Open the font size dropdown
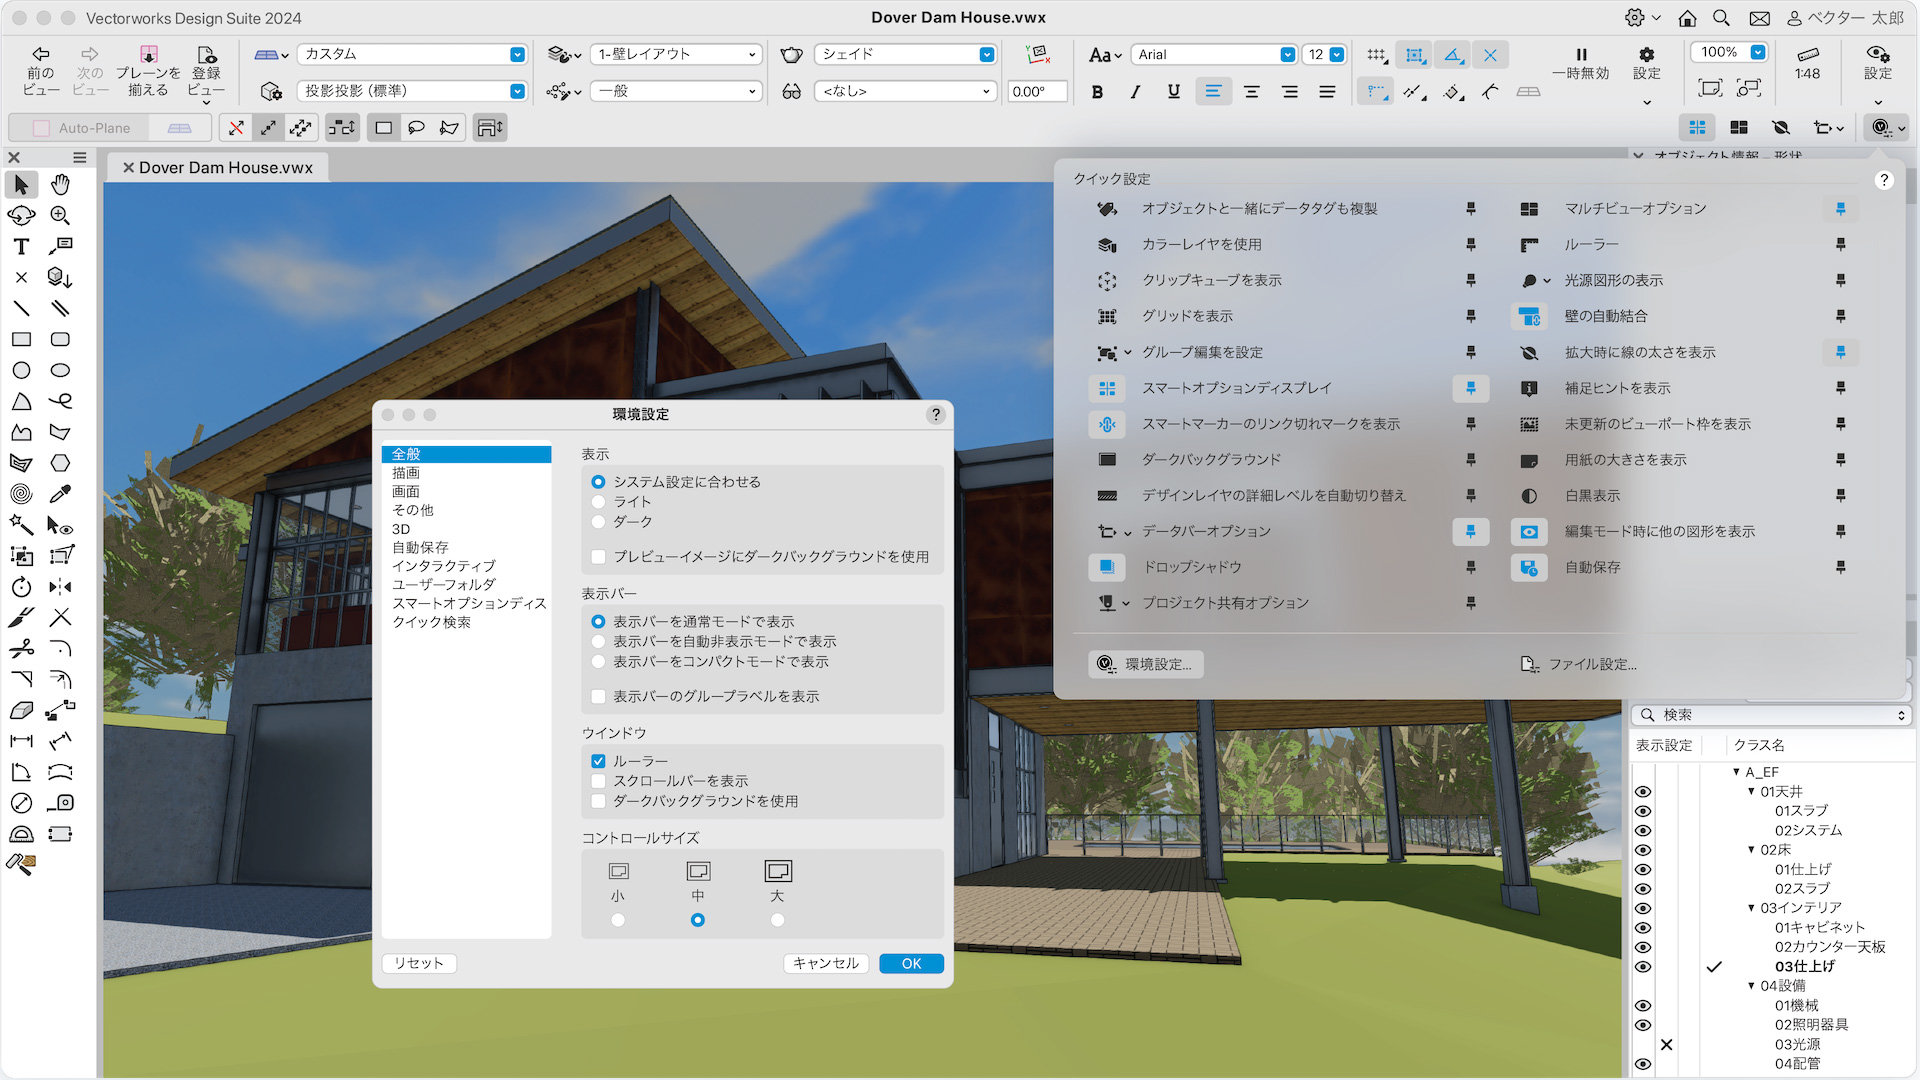The image size is (1920, 1080). click(1337, 54)
